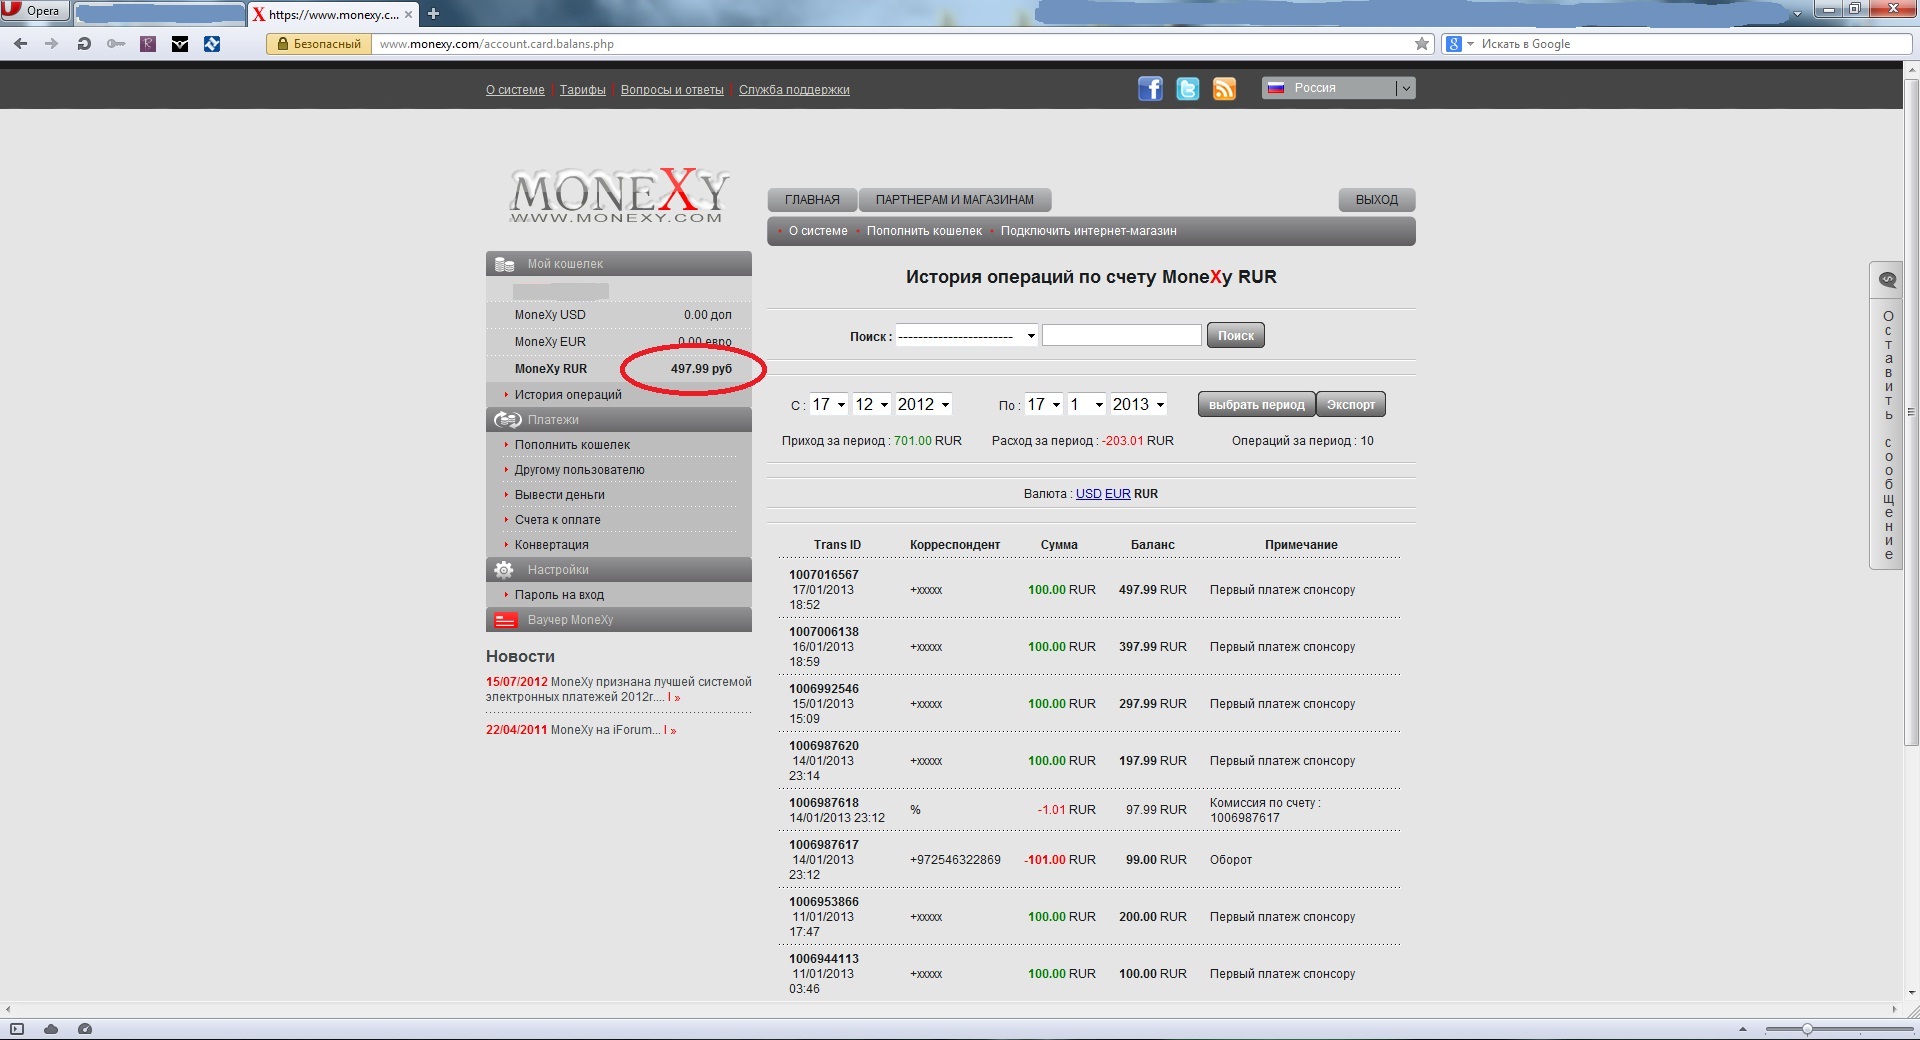
Task: Open the blue diamond bookmark icon
Action: [x=212, y=44]
